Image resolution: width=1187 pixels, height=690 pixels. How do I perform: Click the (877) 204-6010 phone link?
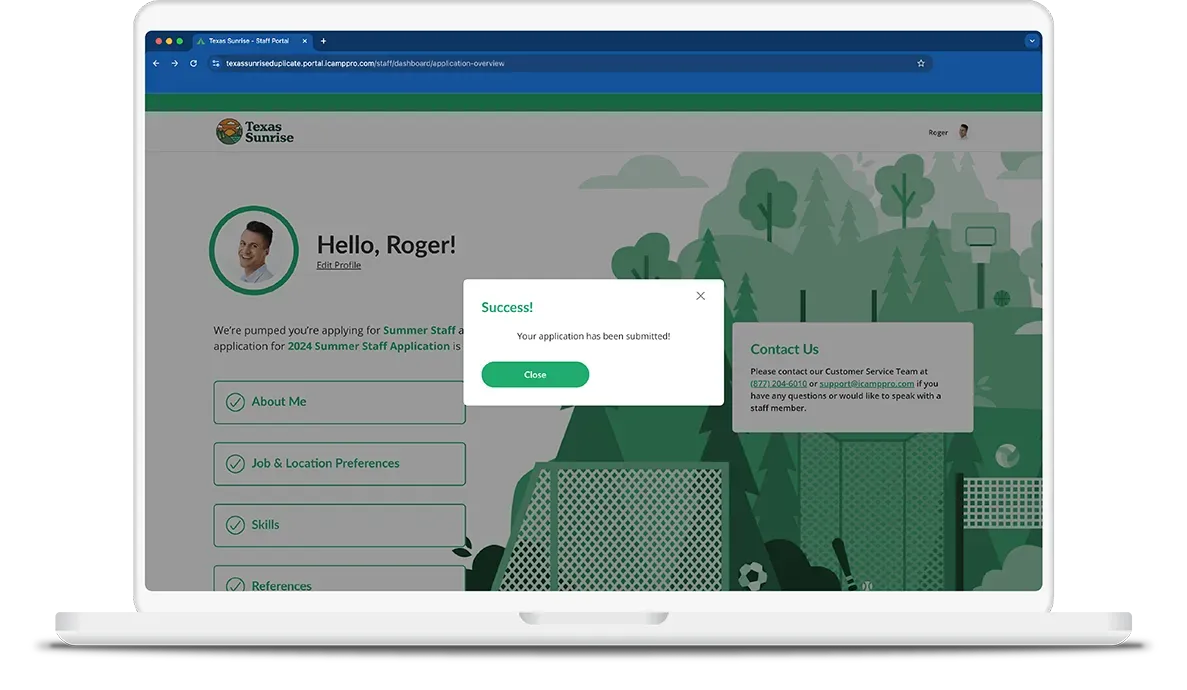(x=778, y=384)
